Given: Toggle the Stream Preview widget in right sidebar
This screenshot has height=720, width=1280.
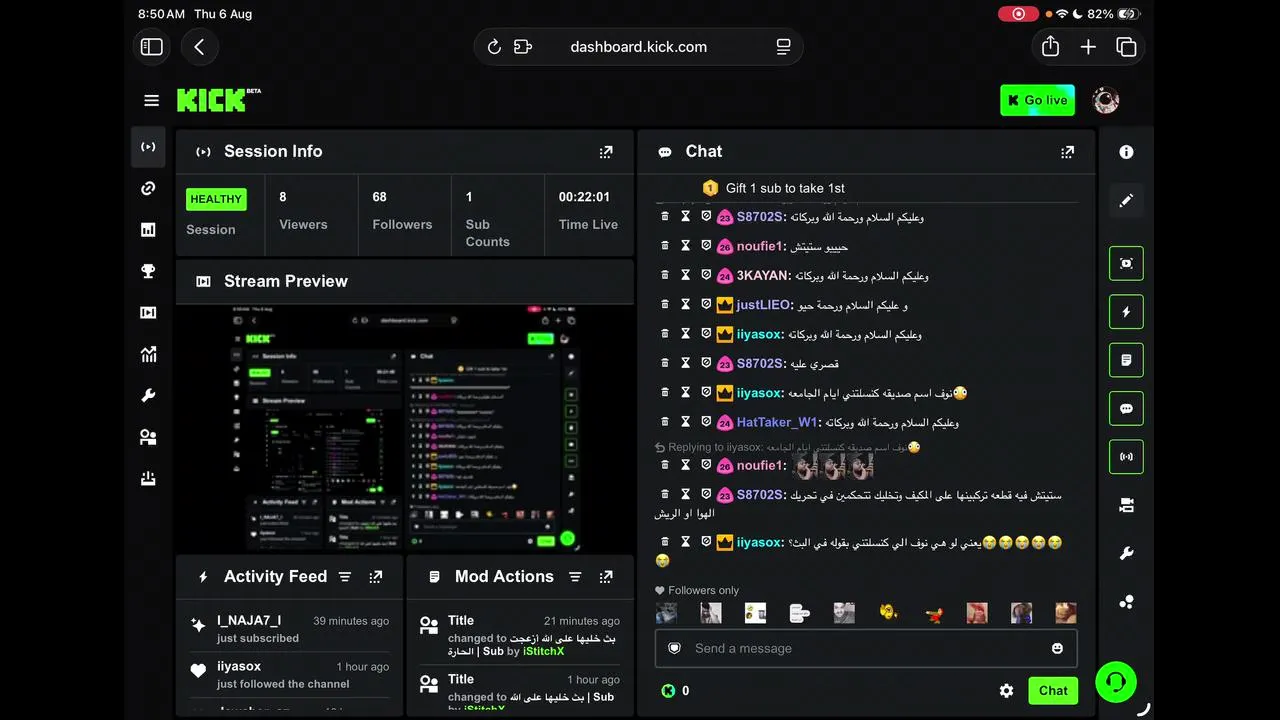Looking at the screenshot, I should [1126, 263].
